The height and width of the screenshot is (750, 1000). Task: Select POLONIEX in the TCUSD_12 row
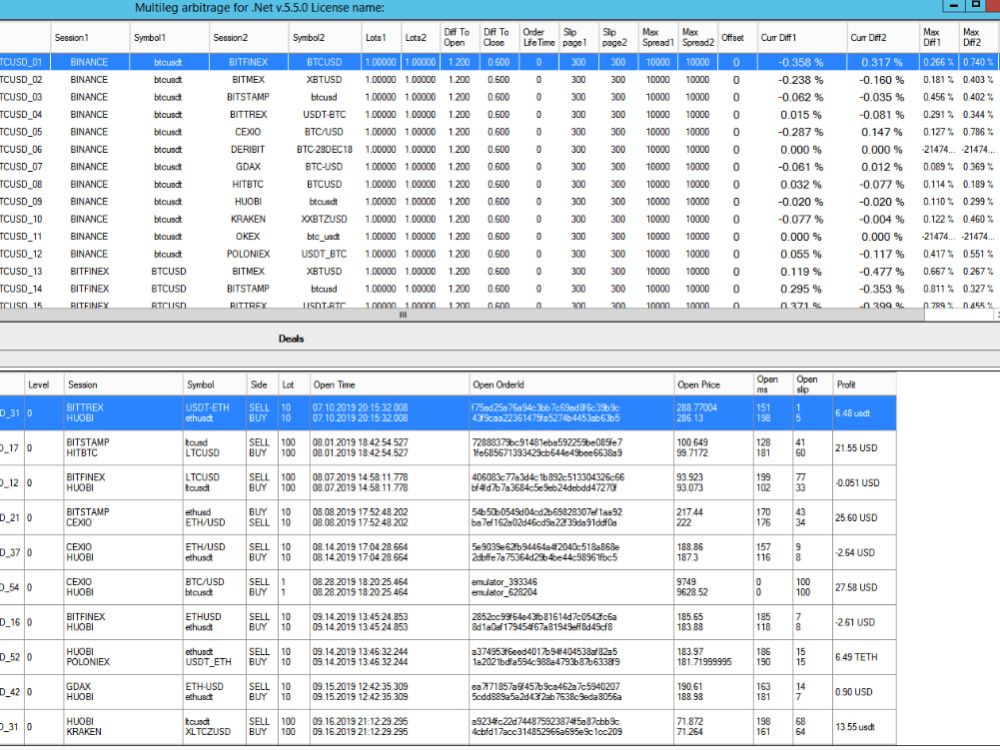[x=249, y=254]
